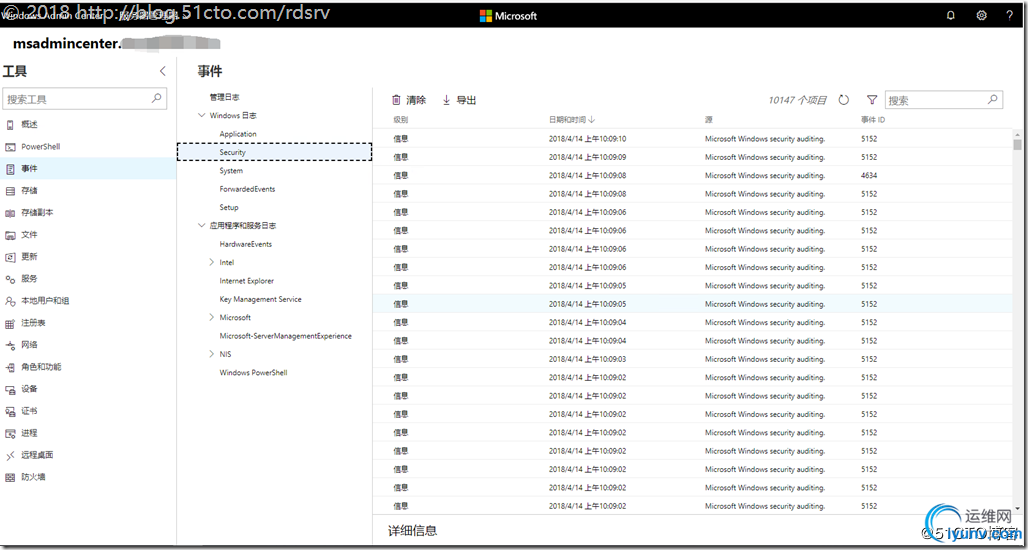
Task: Open the 远程桌面 remote desktop tool
Action: tap(37, 455)
